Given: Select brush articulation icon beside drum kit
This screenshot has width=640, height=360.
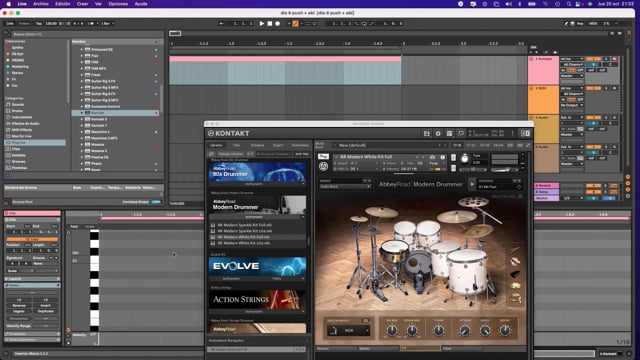Looking at the screenshot, I should pyautogui.click(x=515, y=249).
